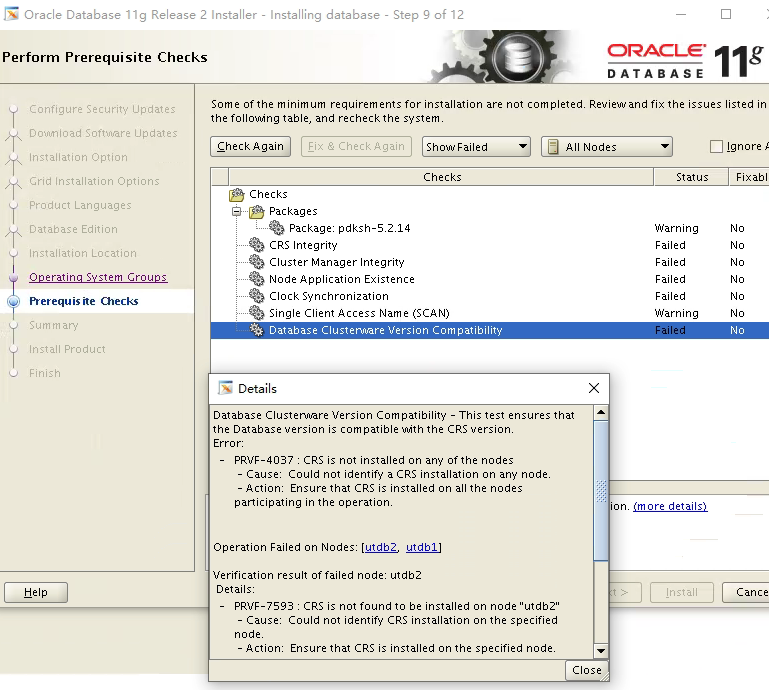769x690 pixels.
Task: Click Failed status of CRS Integrity
Action: click(670, 245)
